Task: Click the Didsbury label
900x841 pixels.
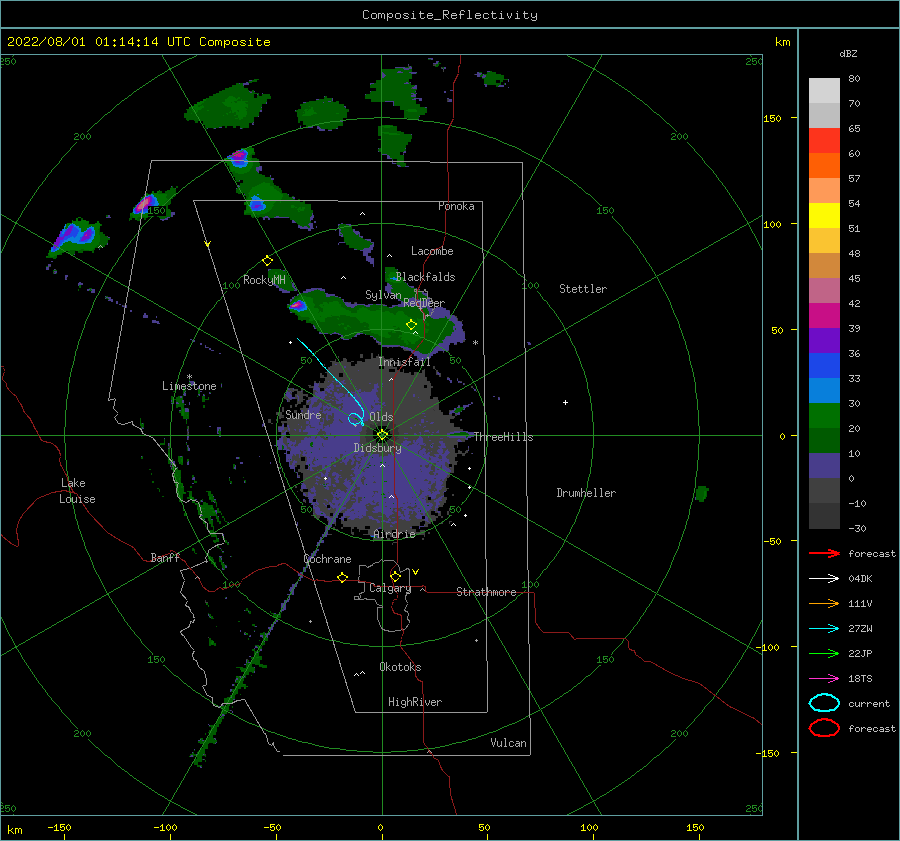Action: (x=377, y=448)
